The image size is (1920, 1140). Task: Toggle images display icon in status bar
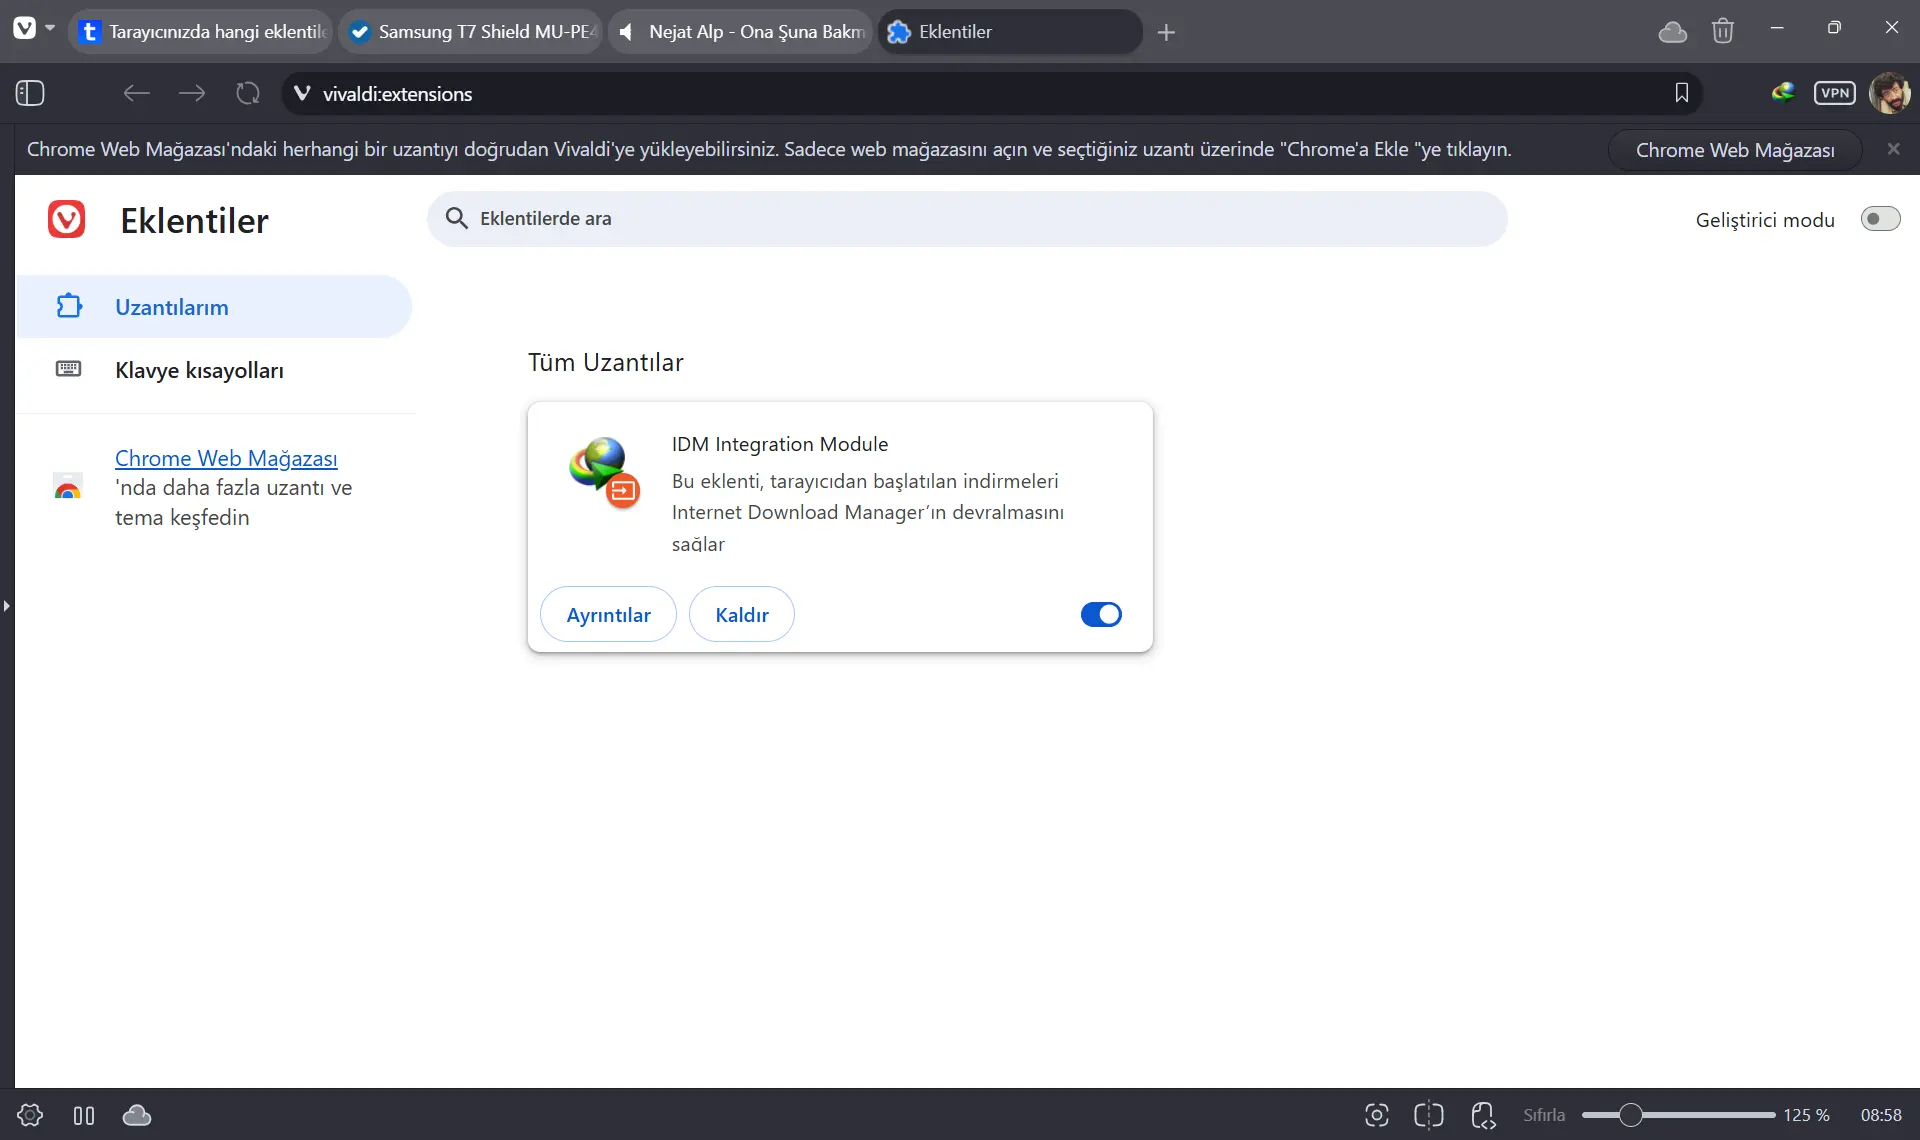pos(1429,1115)
